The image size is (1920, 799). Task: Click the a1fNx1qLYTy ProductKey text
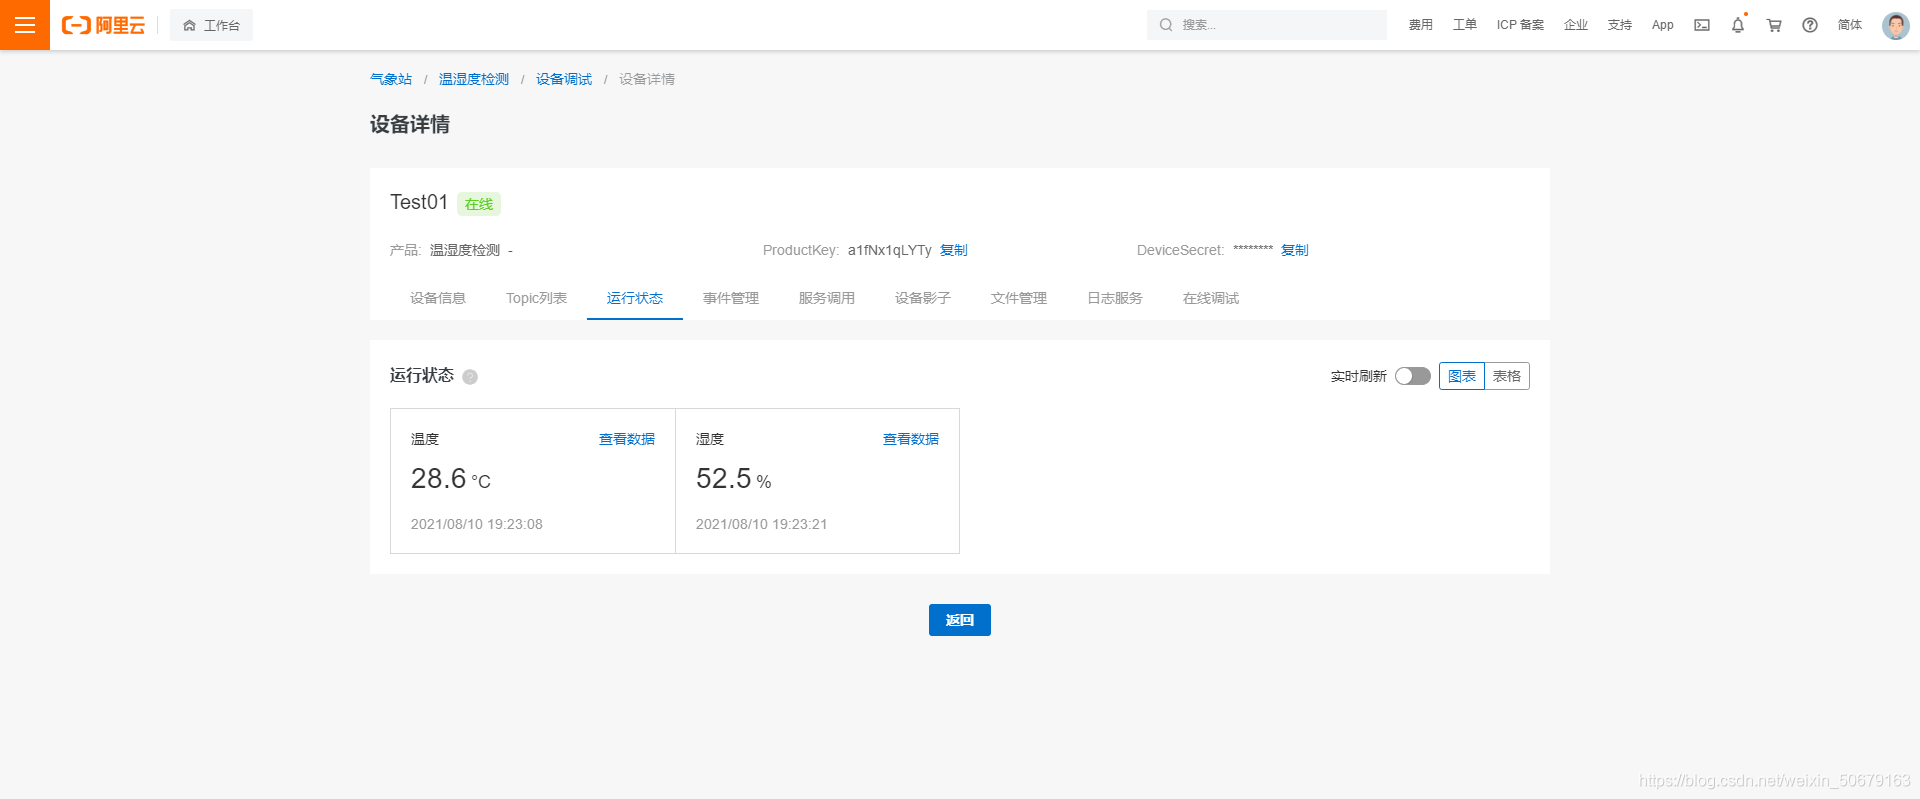[x=890, y=250]
